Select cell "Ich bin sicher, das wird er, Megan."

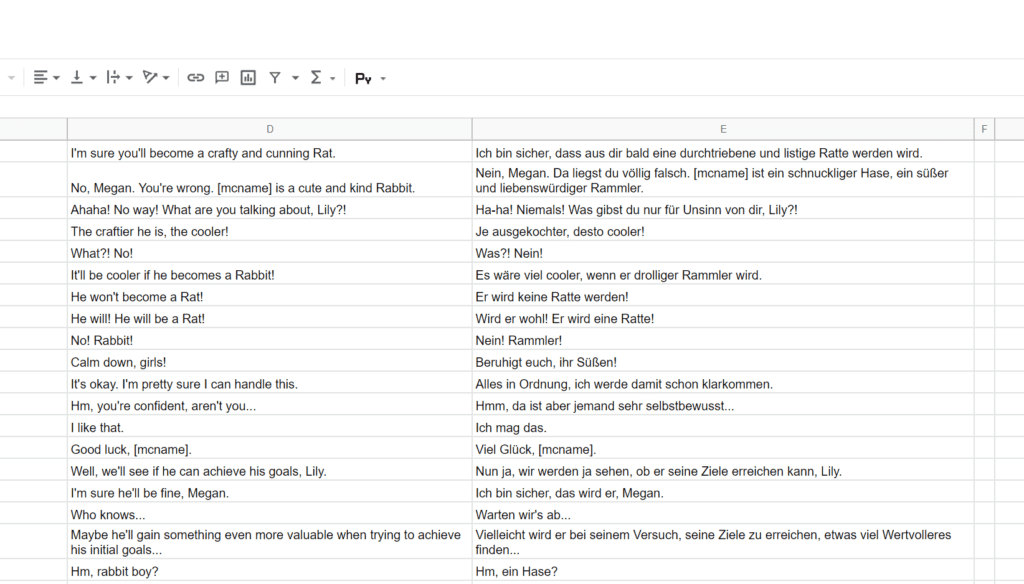click(723, 492)
